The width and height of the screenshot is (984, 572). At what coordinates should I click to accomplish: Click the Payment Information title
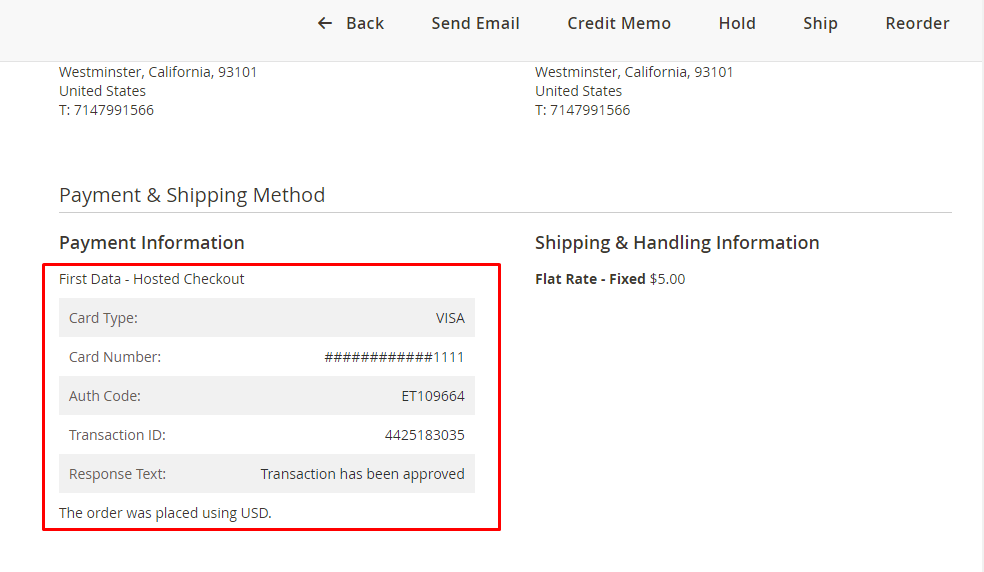[152, 242]
